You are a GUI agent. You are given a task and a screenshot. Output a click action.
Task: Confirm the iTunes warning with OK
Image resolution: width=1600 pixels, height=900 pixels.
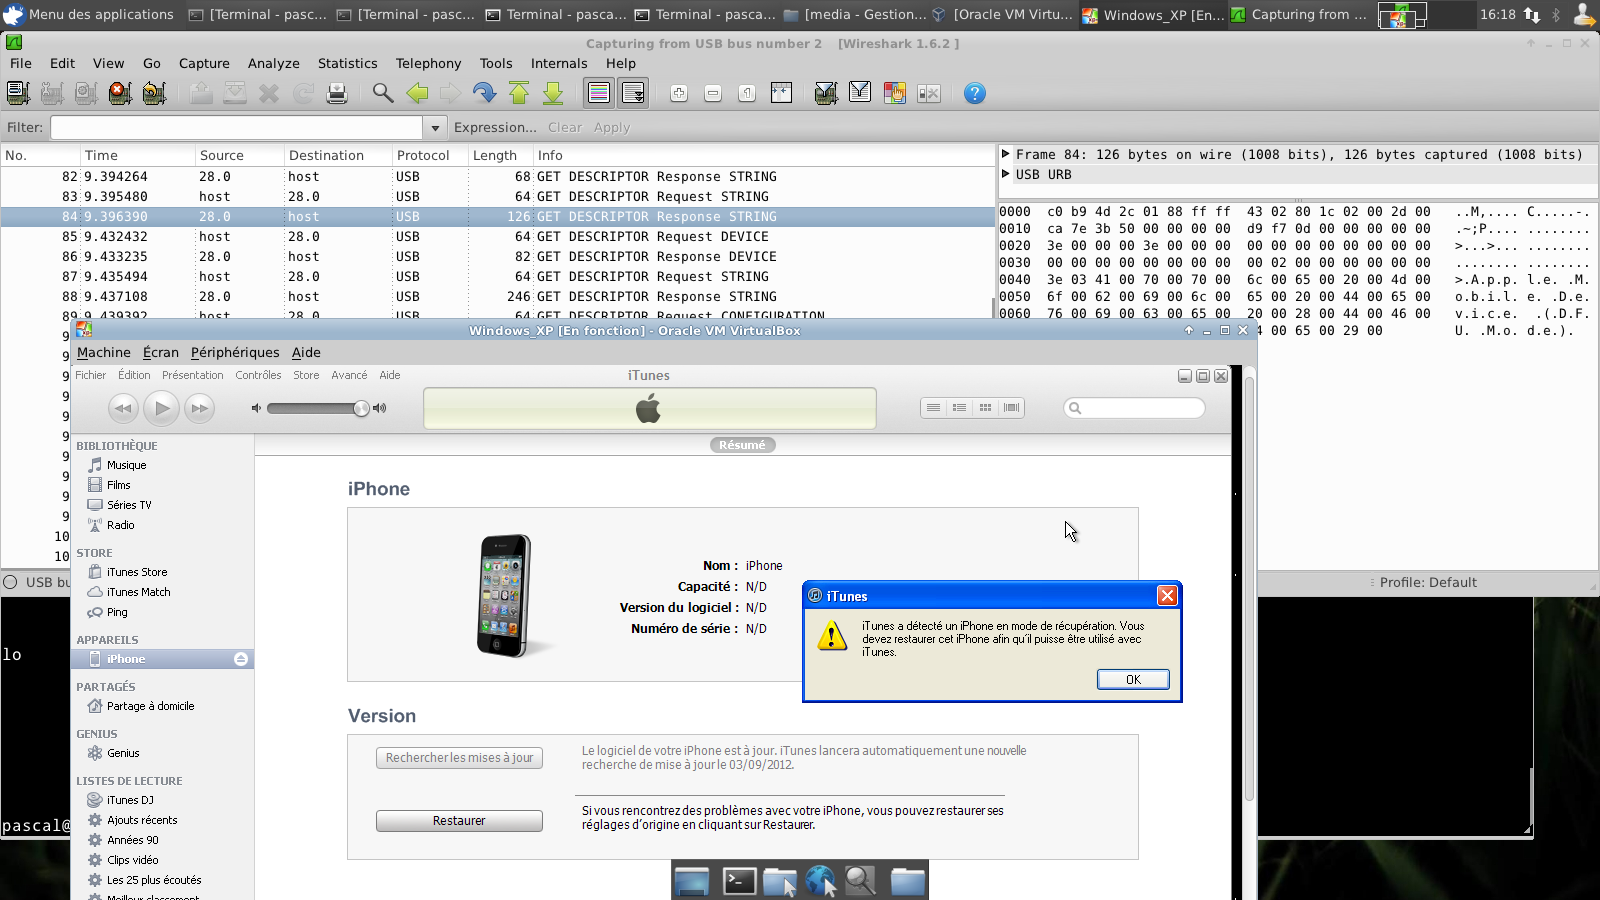point(1133,679)
